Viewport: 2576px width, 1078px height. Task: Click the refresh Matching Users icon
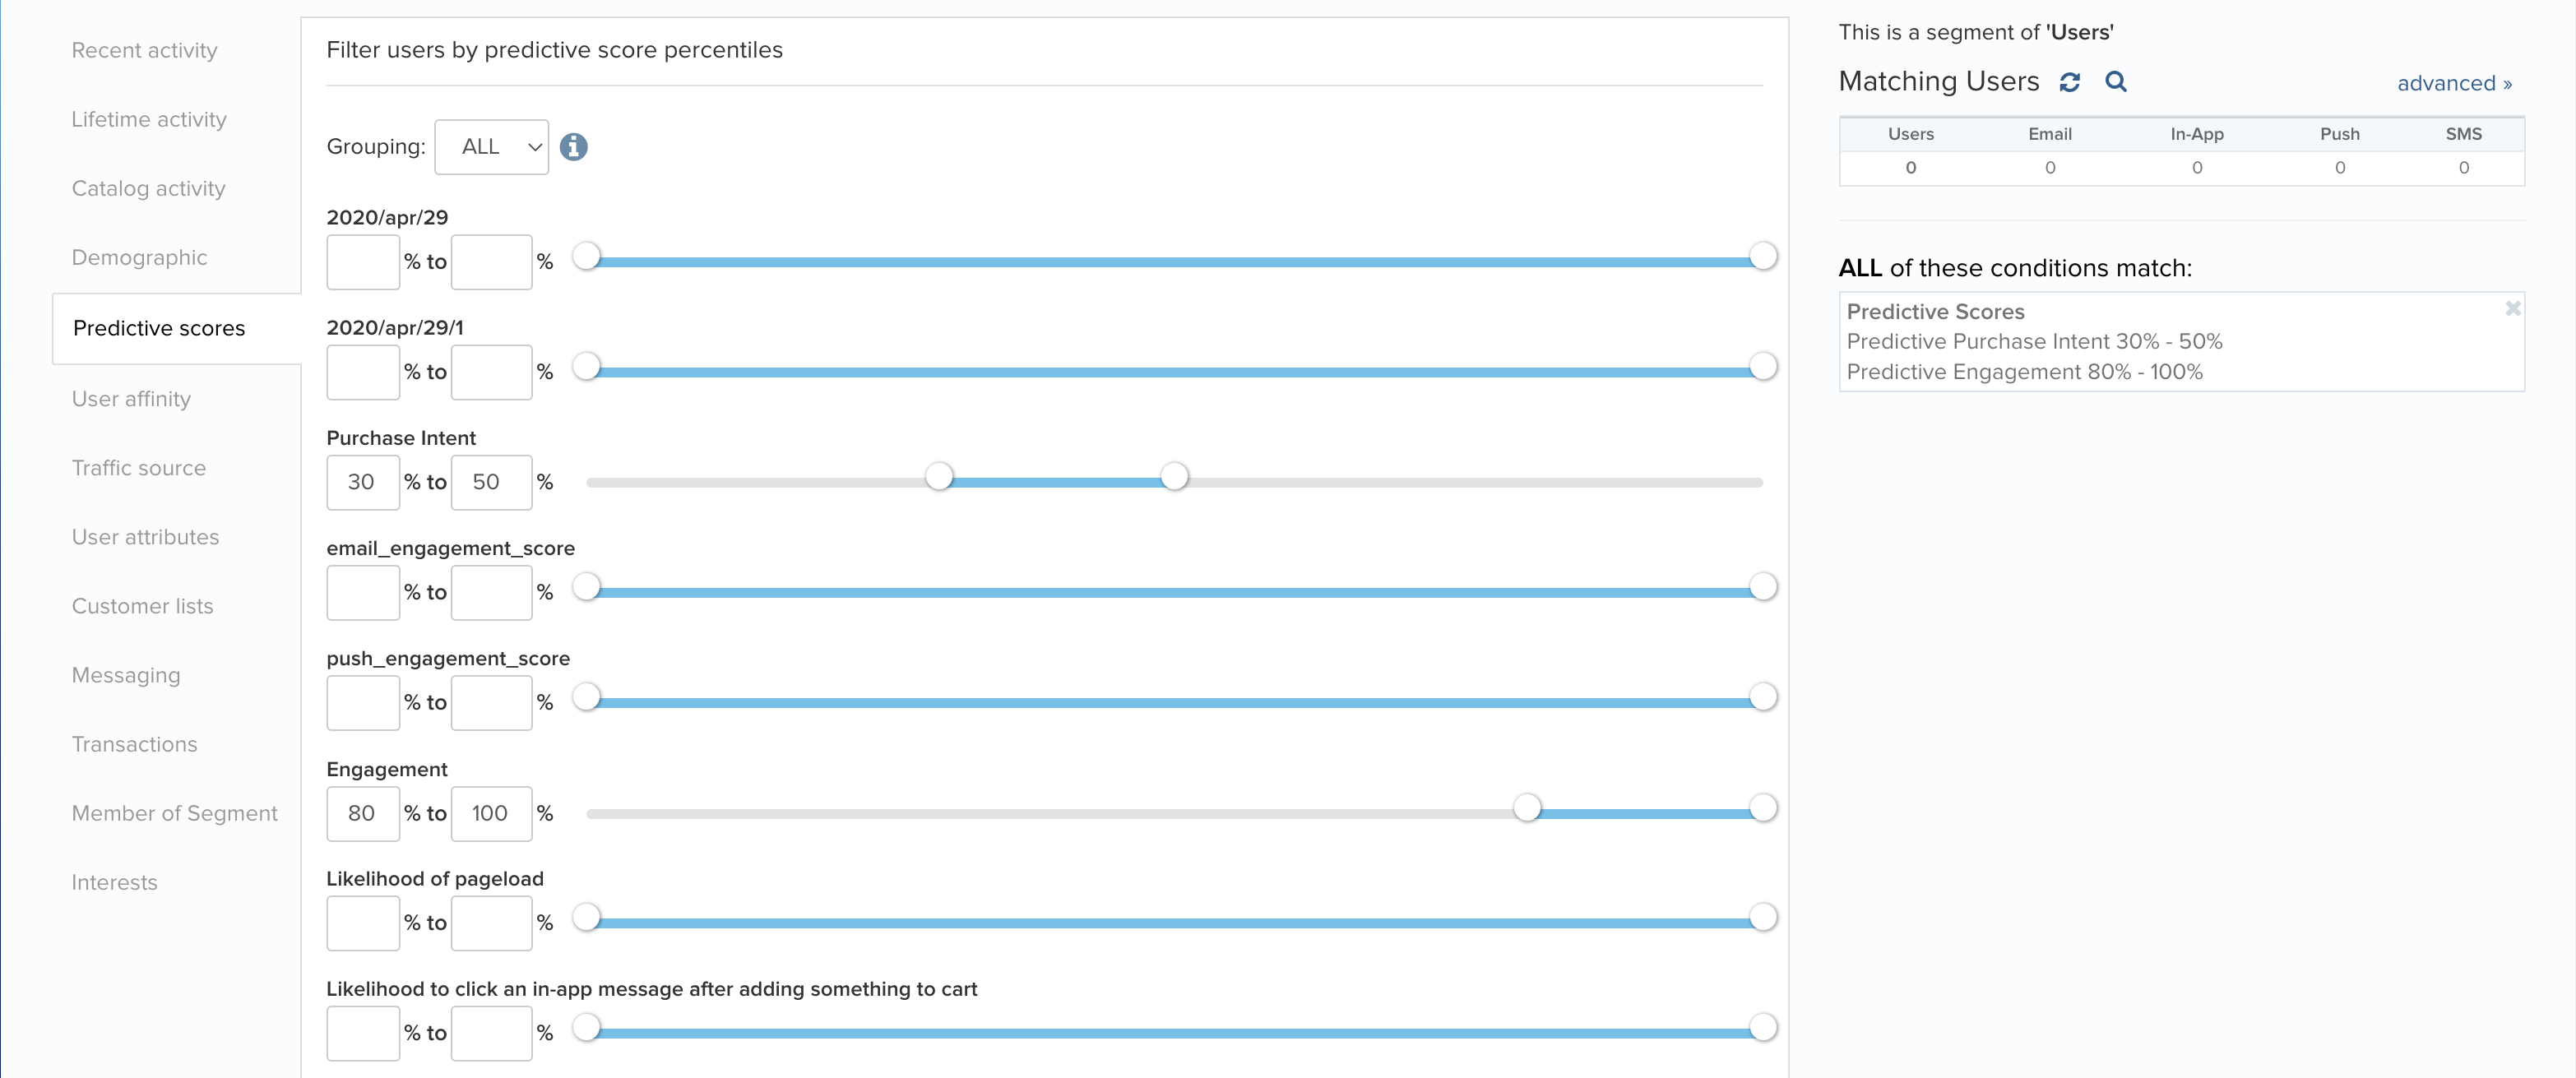coord(2069,82)
